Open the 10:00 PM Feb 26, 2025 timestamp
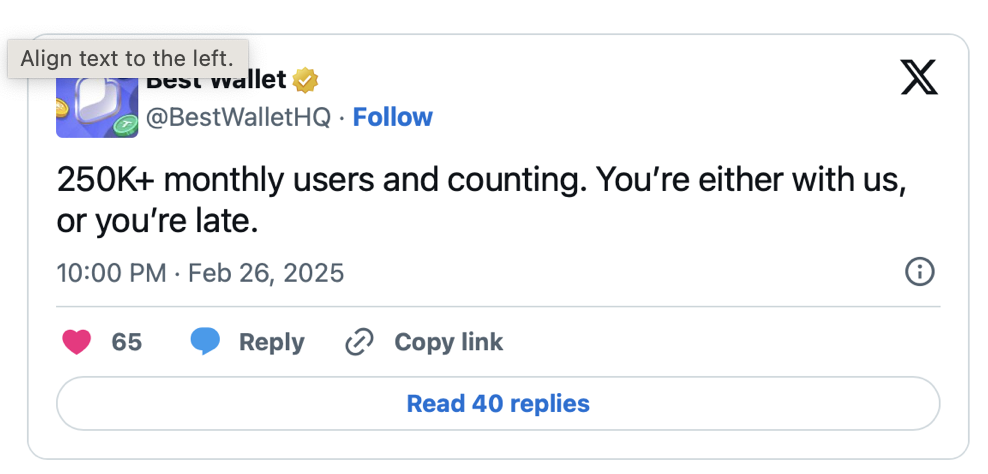 (x=200, y=273)
